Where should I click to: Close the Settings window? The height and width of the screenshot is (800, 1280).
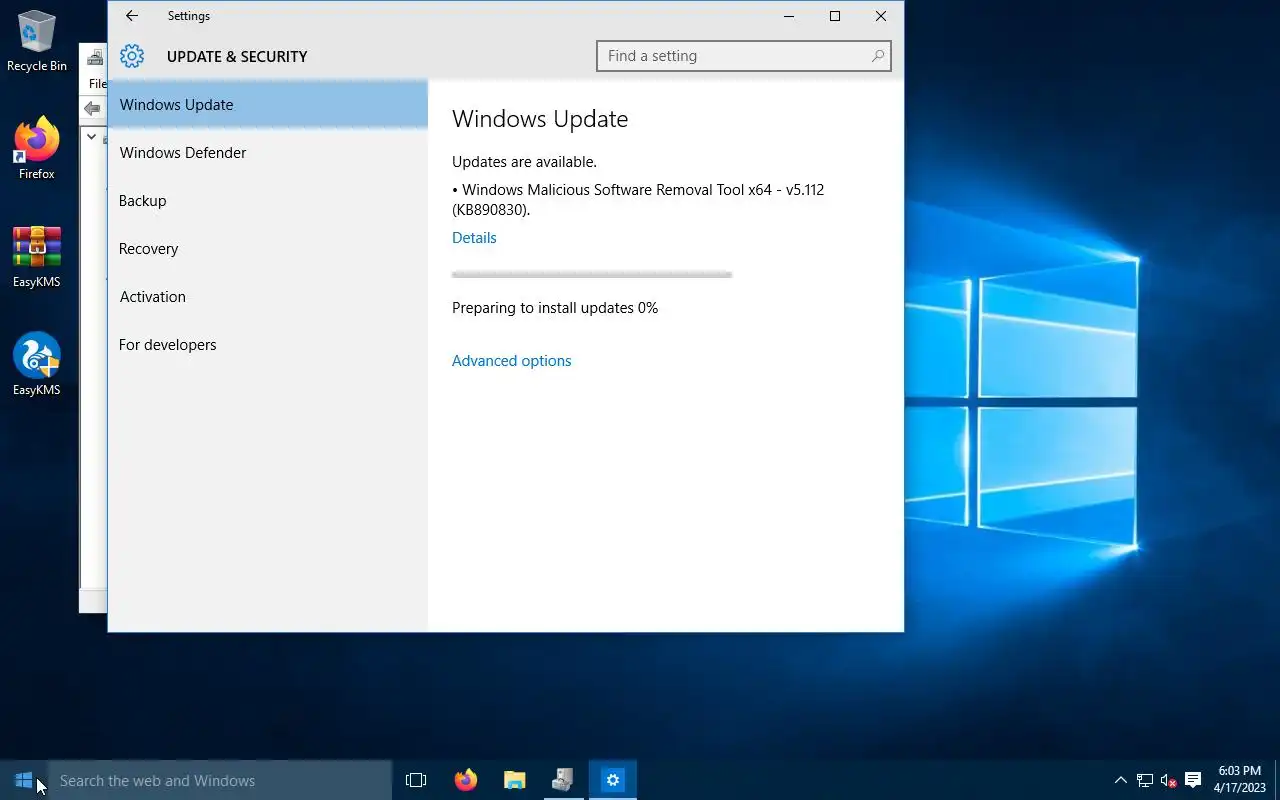tap(881, 16)
